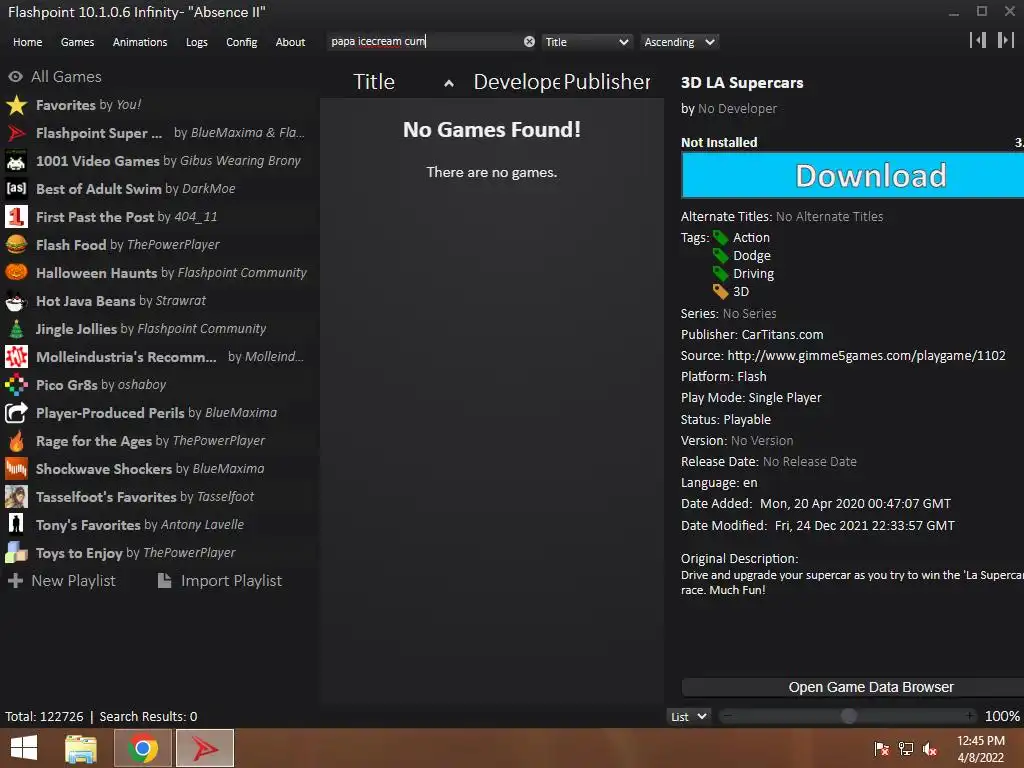
Task: Open the Rage for the Ages flame icon
Action: [x=16, y=441]
